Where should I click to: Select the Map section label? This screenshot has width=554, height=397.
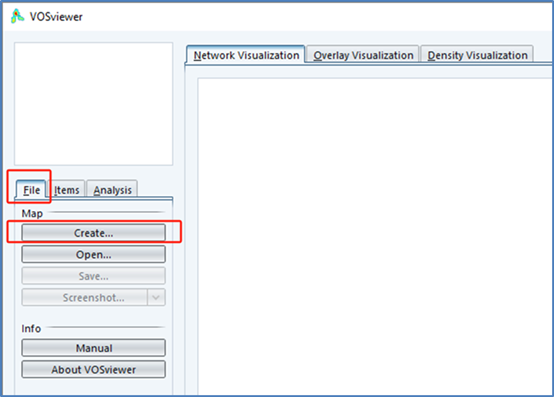pyautogui.click(x=32, y=213)
